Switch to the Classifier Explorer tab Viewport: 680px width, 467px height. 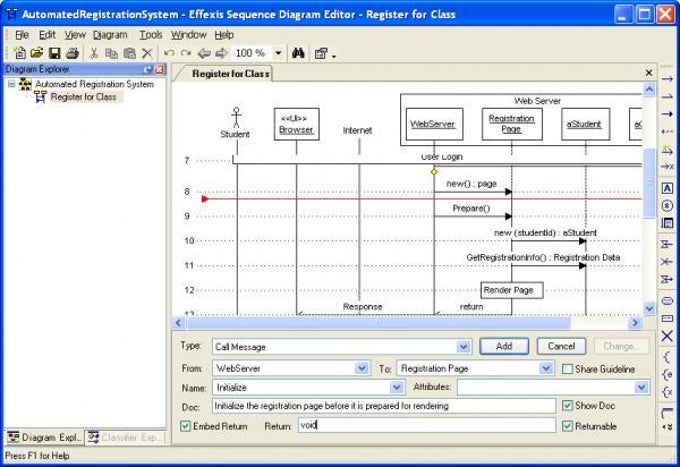point(126,437)
